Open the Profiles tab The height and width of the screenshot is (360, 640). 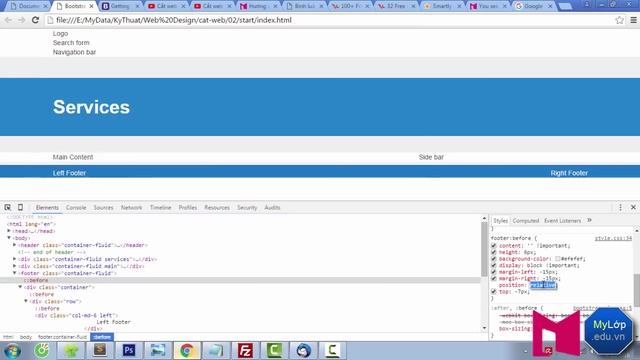point(188,207)
